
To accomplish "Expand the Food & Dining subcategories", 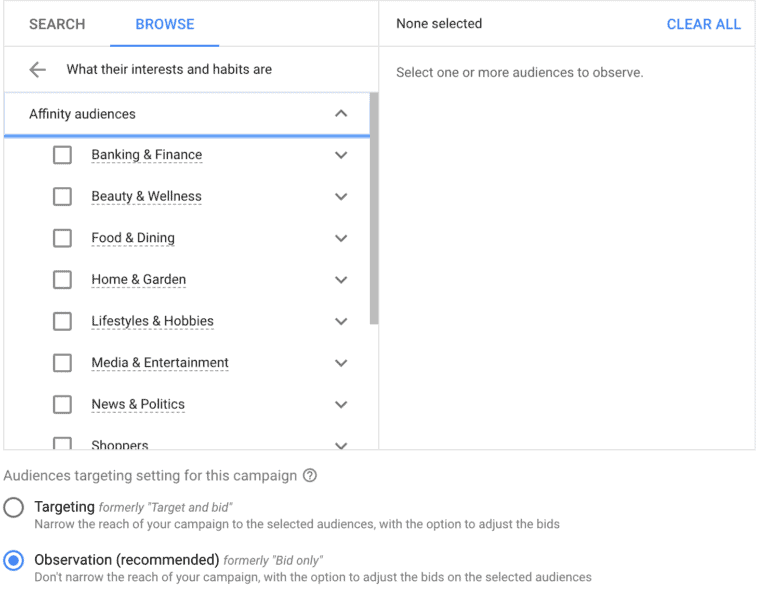I will click(x=341, y=238).
